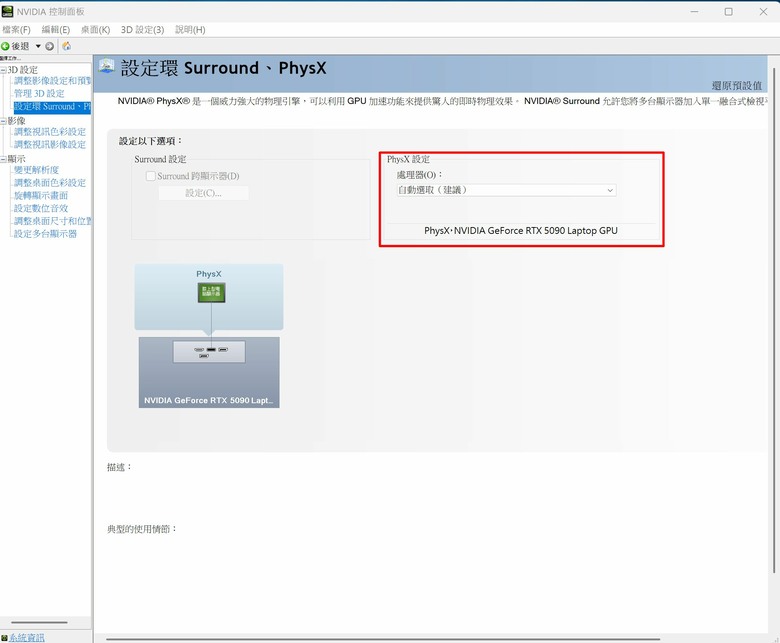Select 設定多台顯示器 in tree
The width and height of the screenshot is (780, 643).
click(x=45, y=234)
